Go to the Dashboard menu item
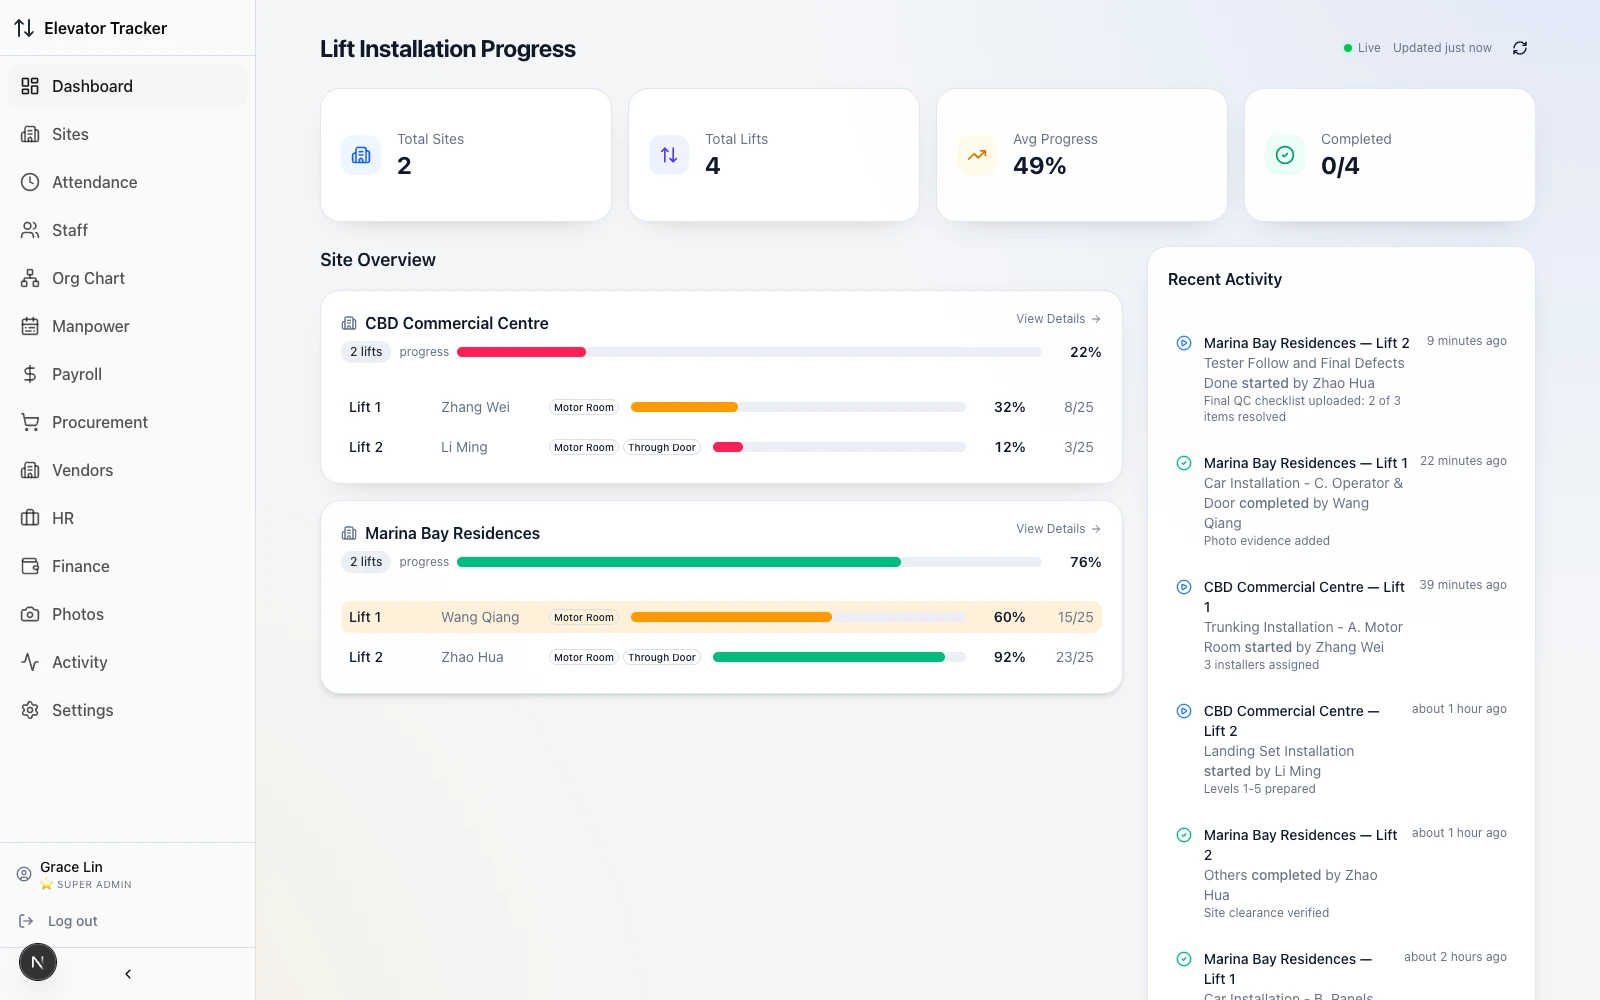Image resolution: width=1600 pixels, height=1000 pixels. [x=127, y=86]
